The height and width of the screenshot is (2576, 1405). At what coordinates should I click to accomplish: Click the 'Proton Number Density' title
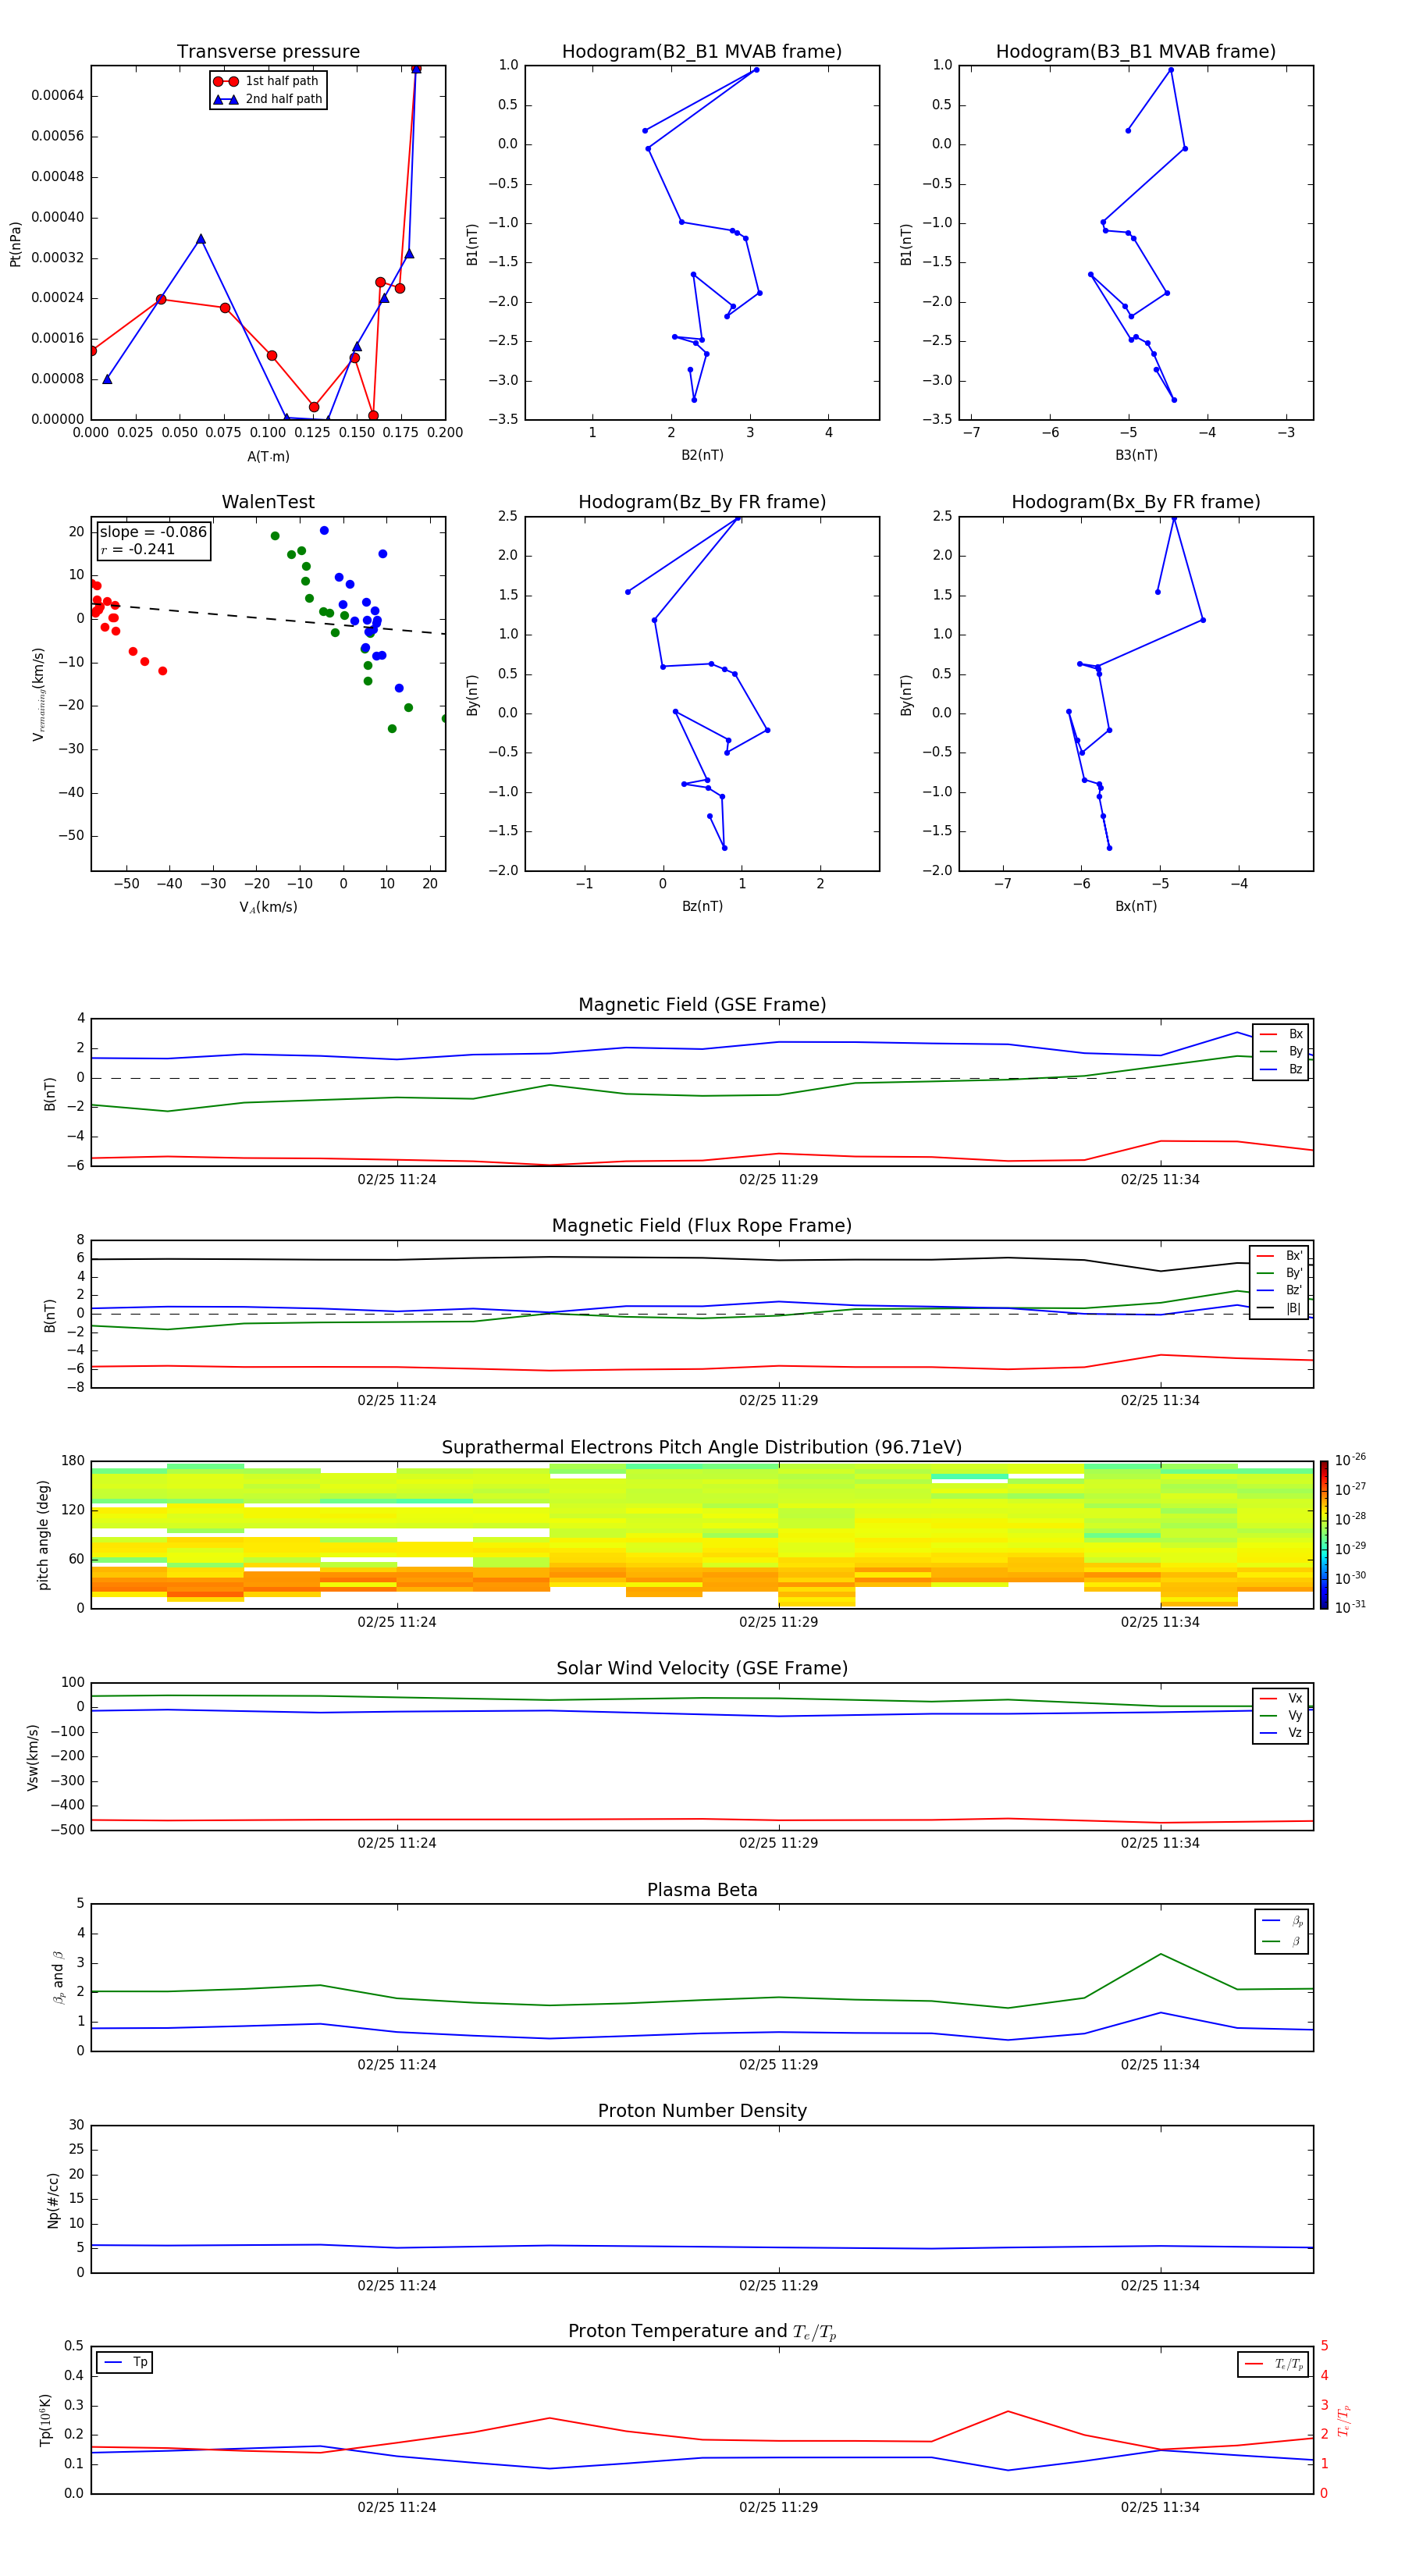[x=702, y=2111]
